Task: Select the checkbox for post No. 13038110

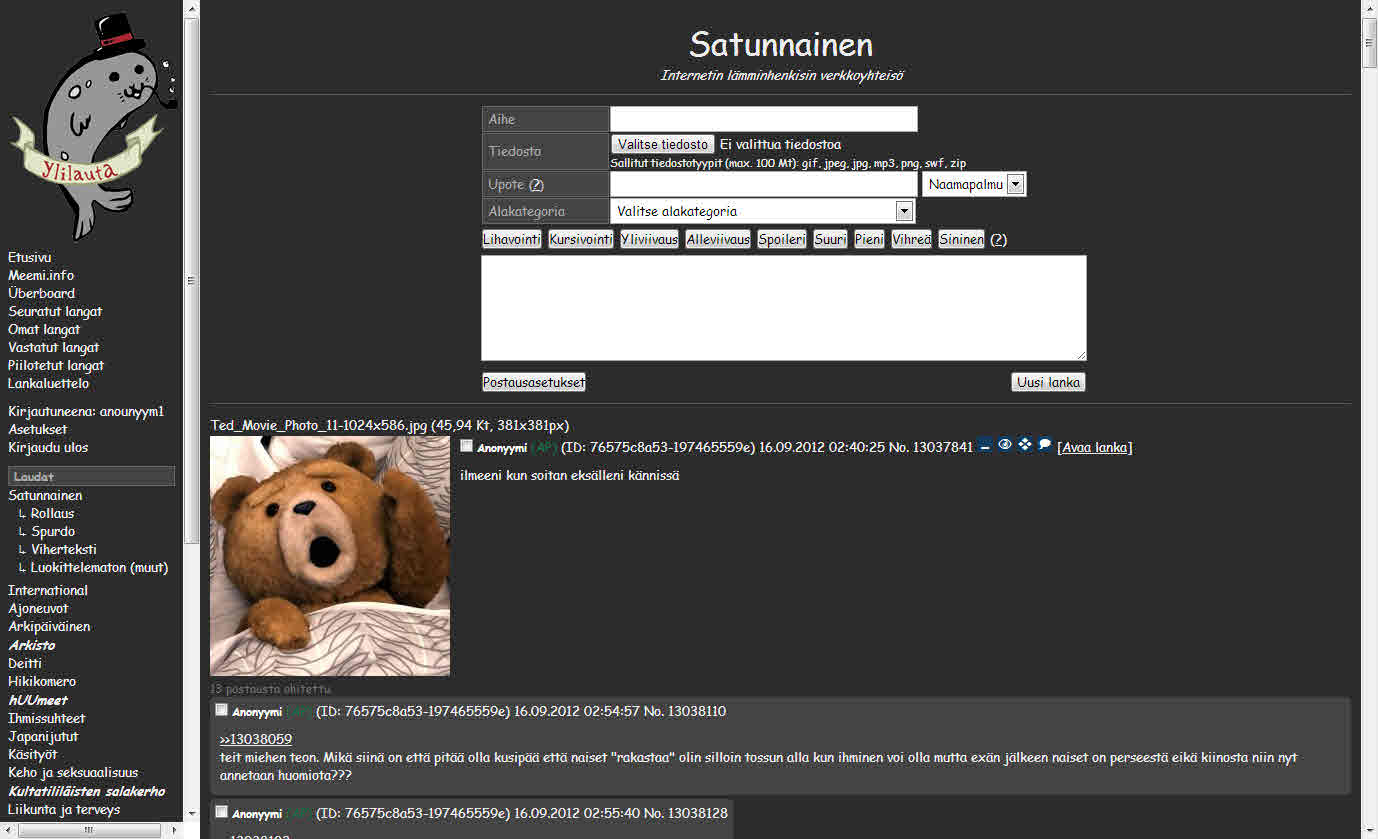Action: point(222,710)
